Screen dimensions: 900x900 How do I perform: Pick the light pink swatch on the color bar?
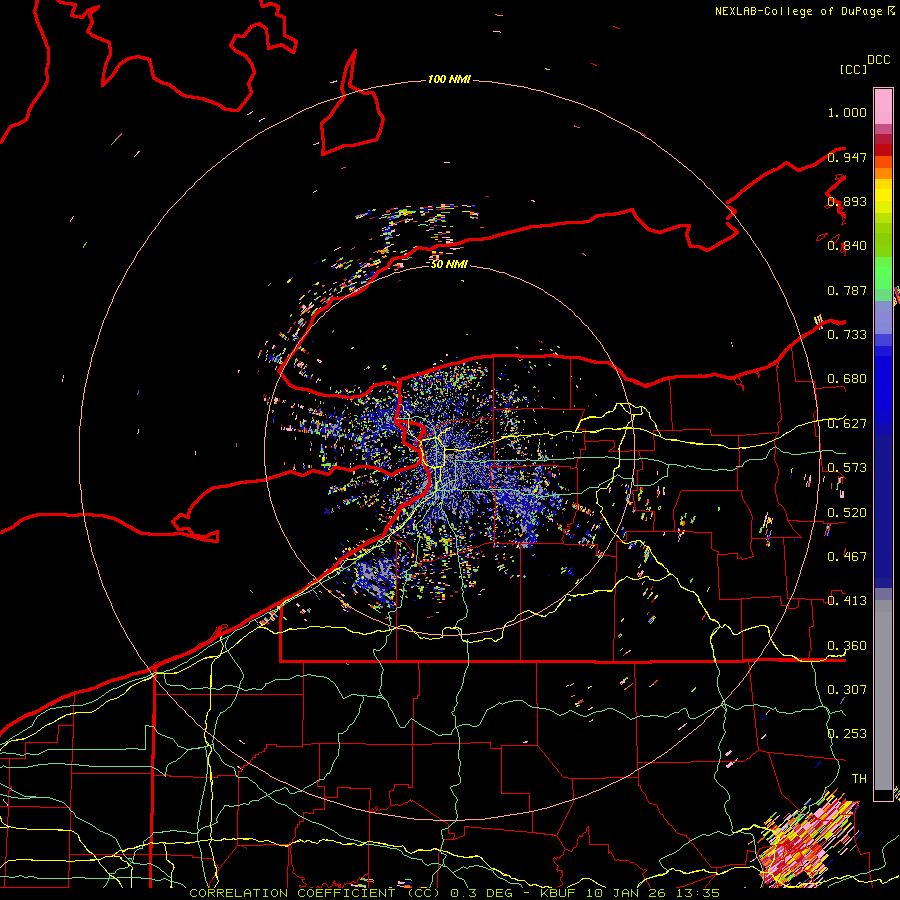tap(883, 107)
